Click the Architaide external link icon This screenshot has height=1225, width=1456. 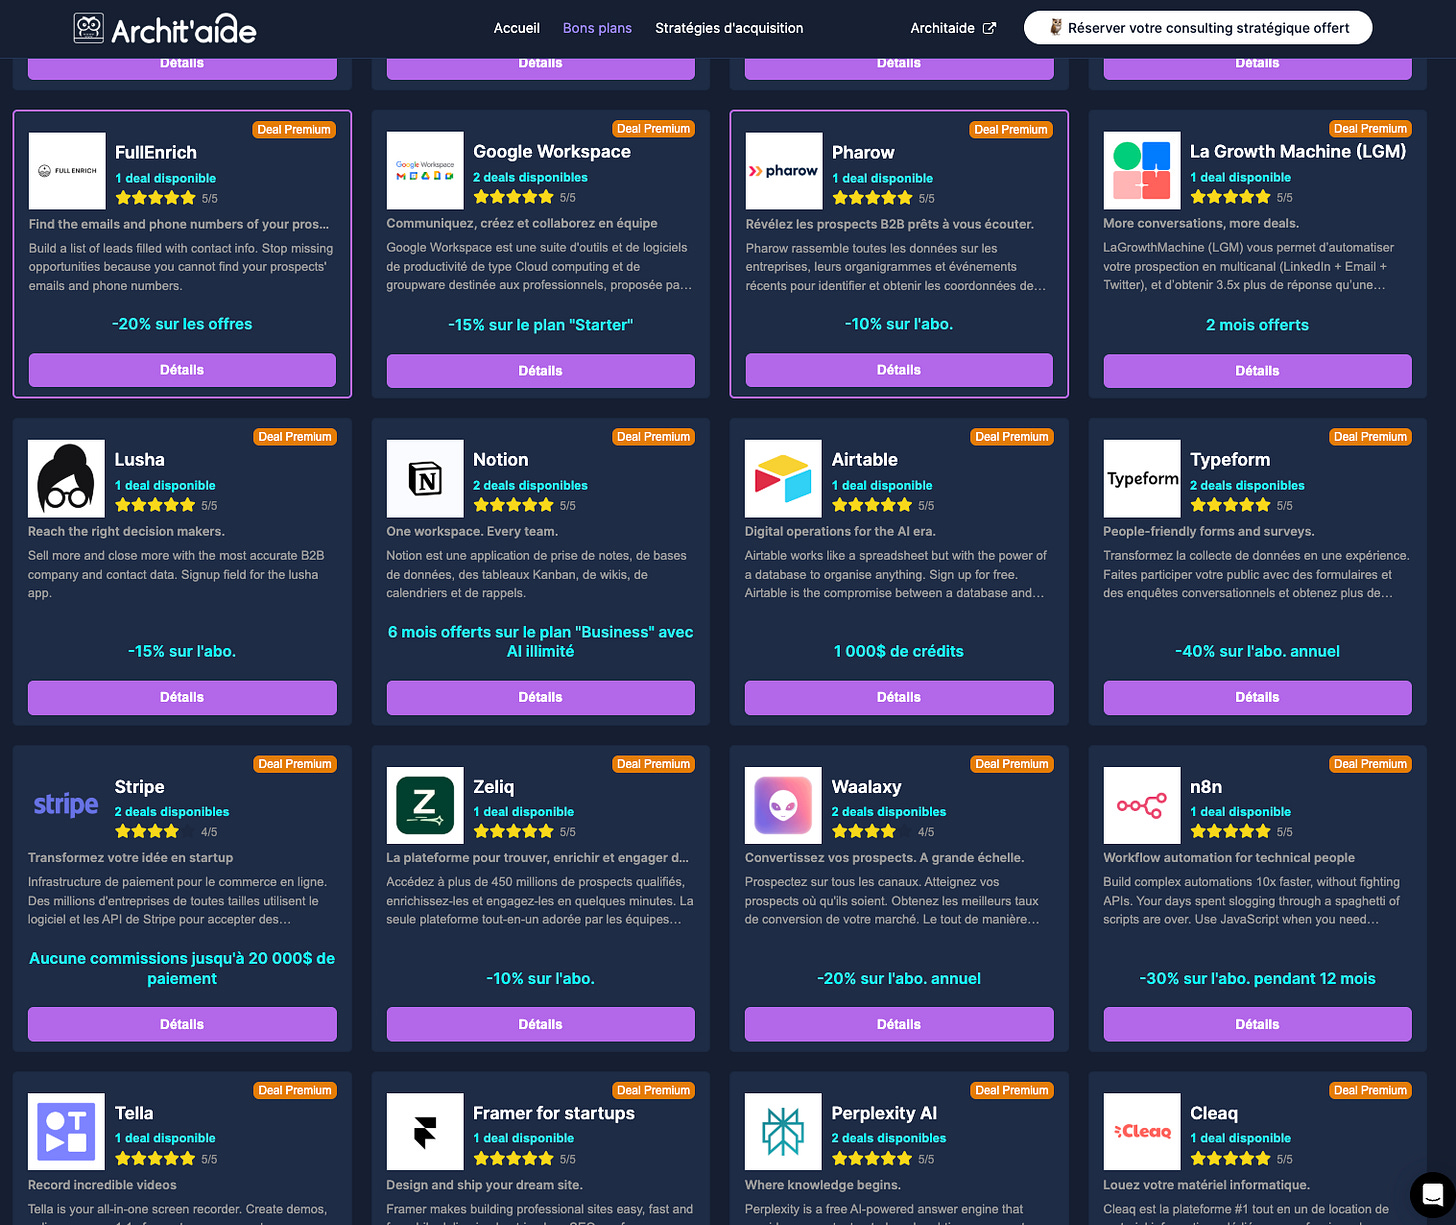(989, 28)
